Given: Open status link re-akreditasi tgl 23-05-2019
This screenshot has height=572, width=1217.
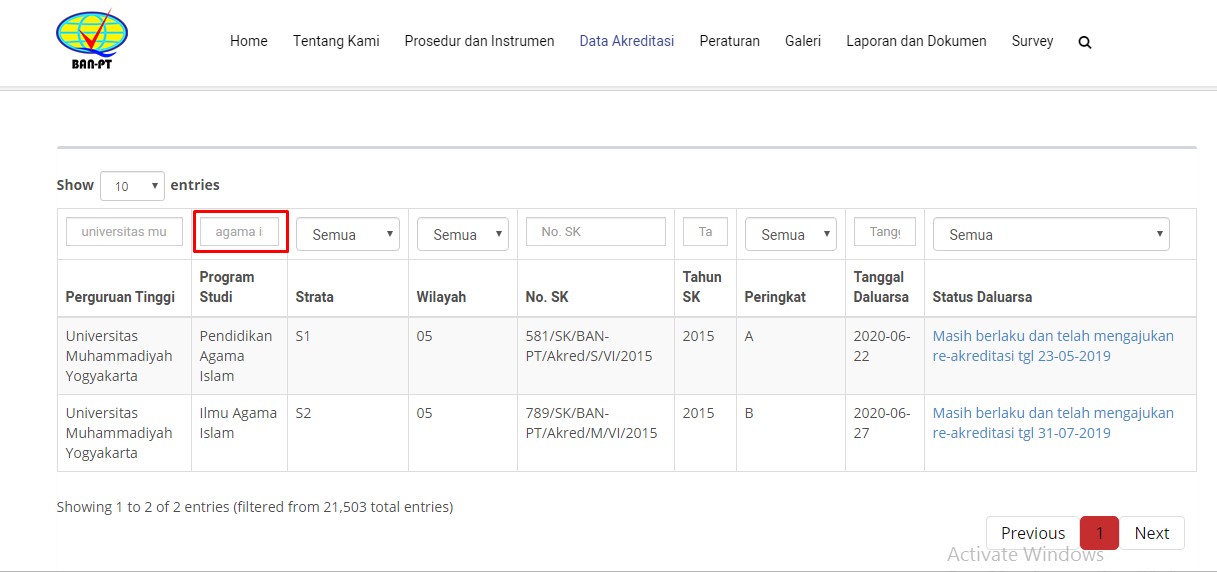Looking at the screenshot, I should pyautogui.click(x=1053, y=346).
